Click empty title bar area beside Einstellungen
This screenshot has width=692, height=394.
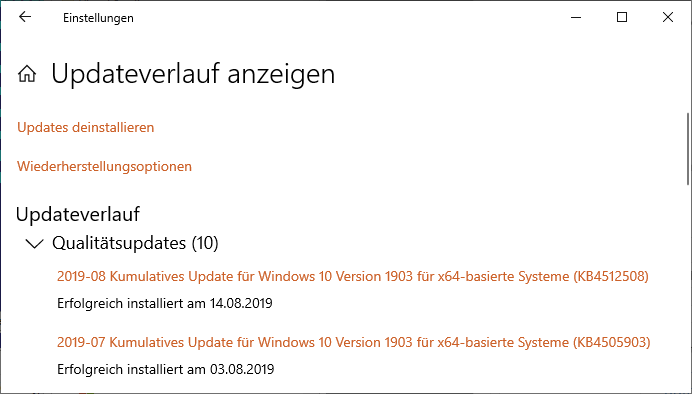(344, 17)
